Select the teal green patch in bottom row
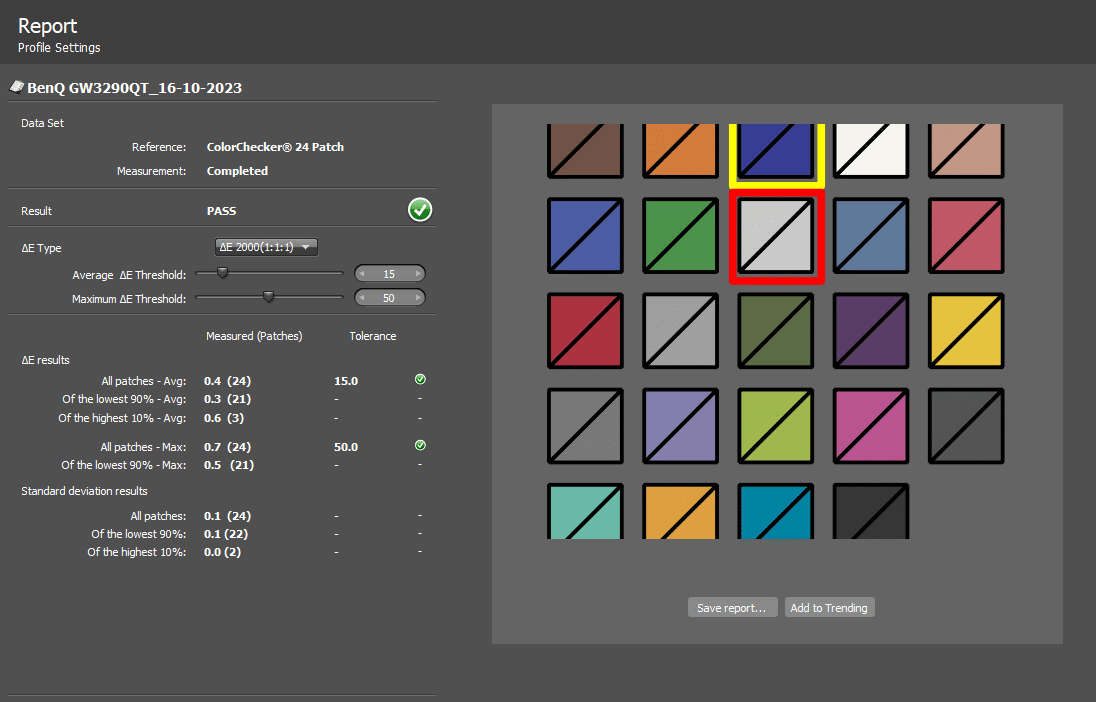This screenshot has width=1096, height=702. 586,511
